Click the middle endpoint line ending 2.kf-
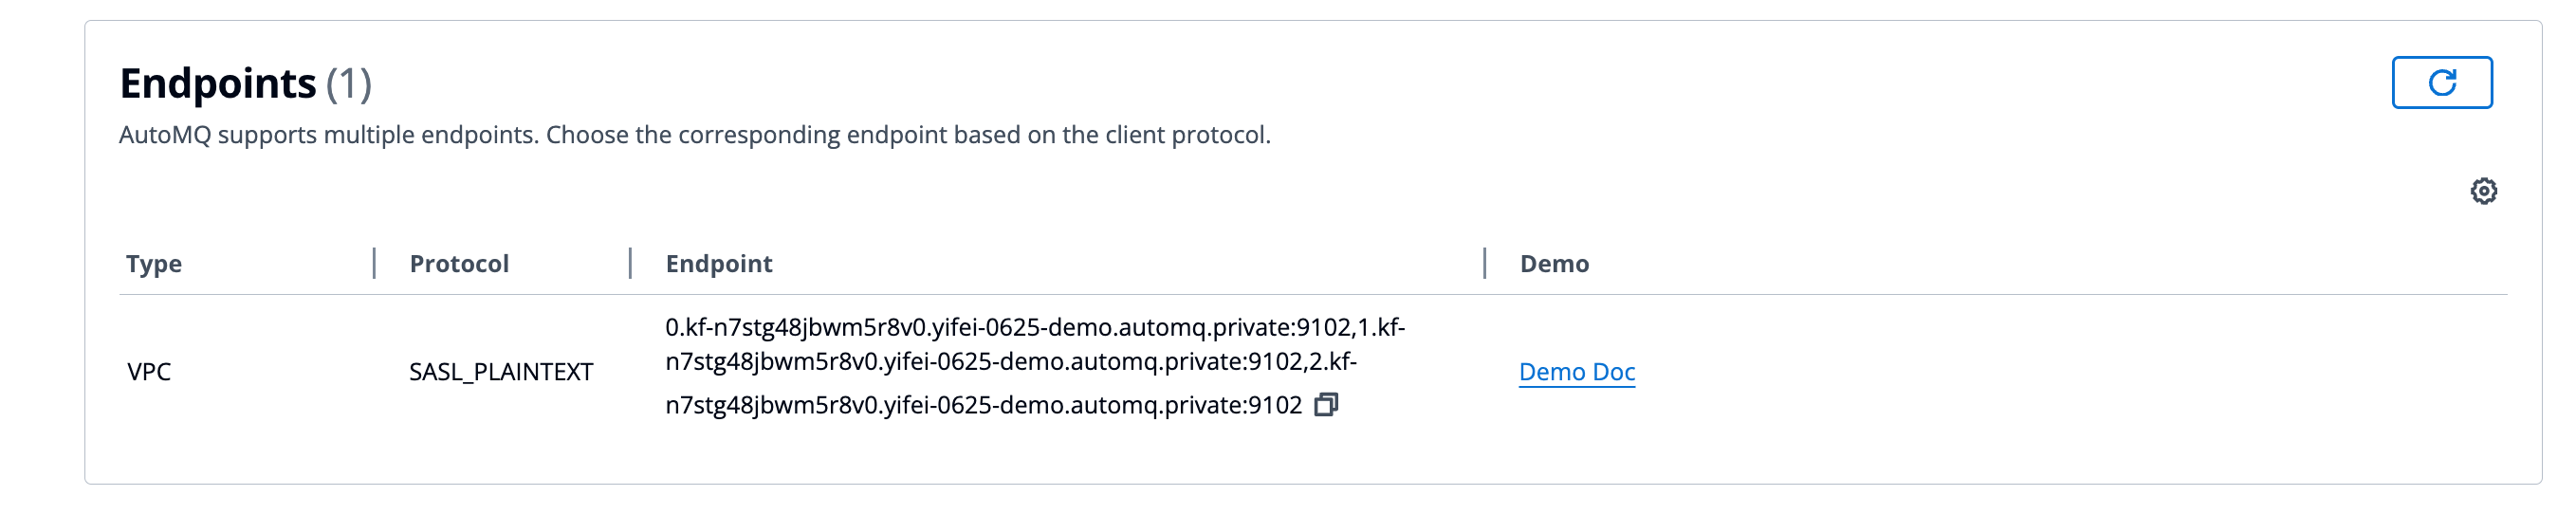2576x514 pixels. (x=1011, y=362)
